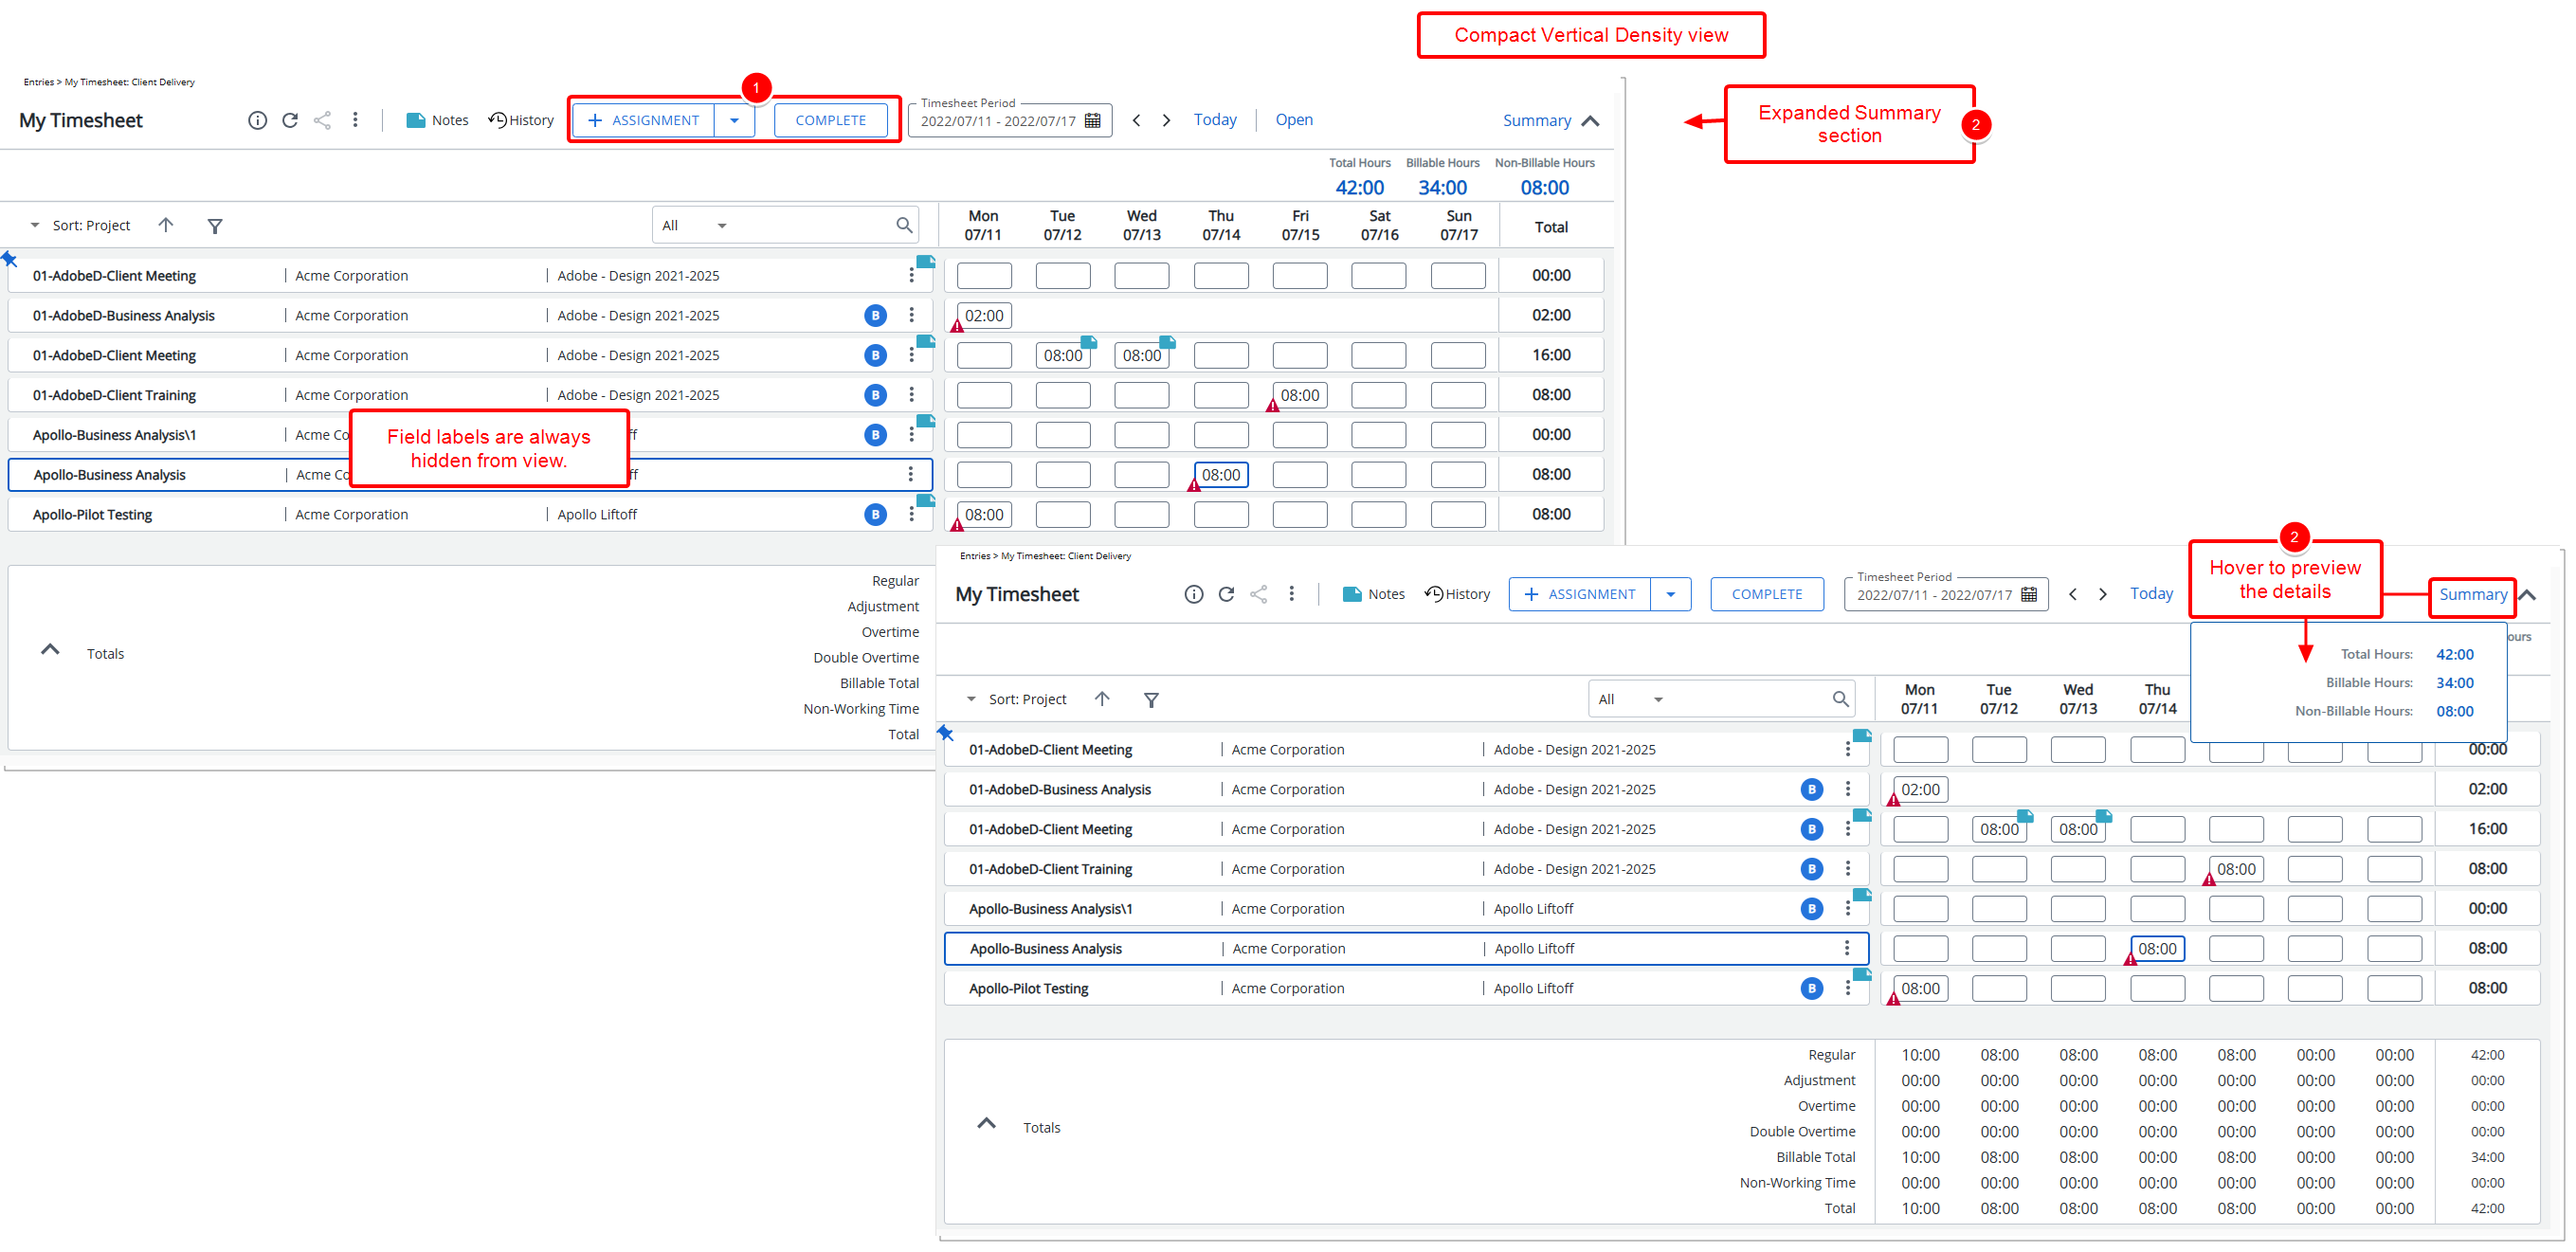Click Mon 07/11 hours for lower Apollo-Pilot Testing
2576x1252 pixels.
click(1920, 988)
